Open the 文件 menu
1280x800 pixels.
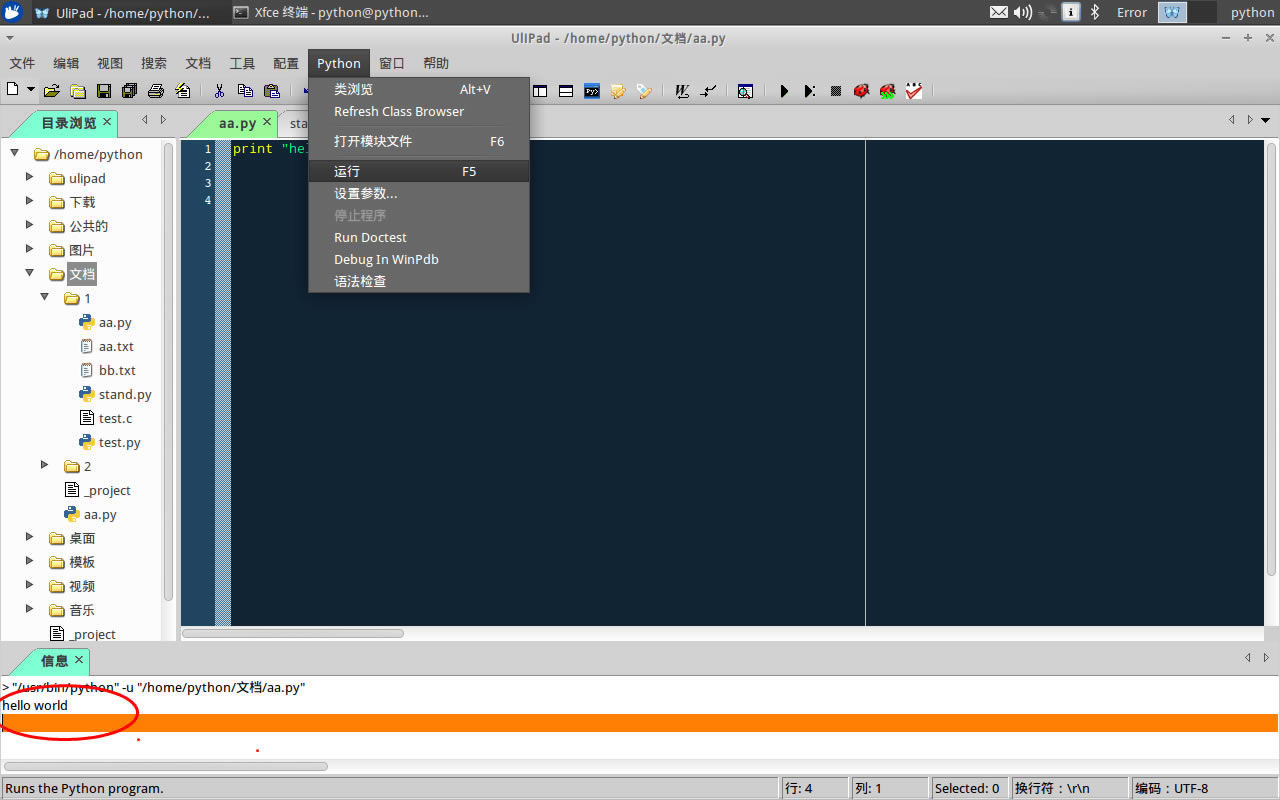coord(22,63)
